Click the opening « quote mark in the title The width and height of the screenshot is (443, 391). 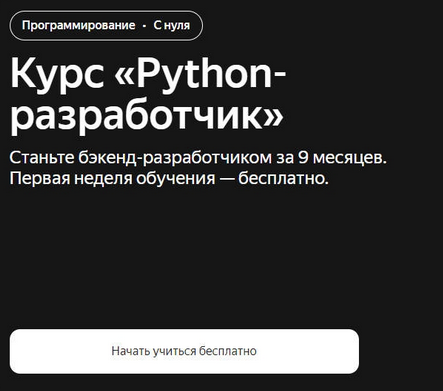coord(125,77)
